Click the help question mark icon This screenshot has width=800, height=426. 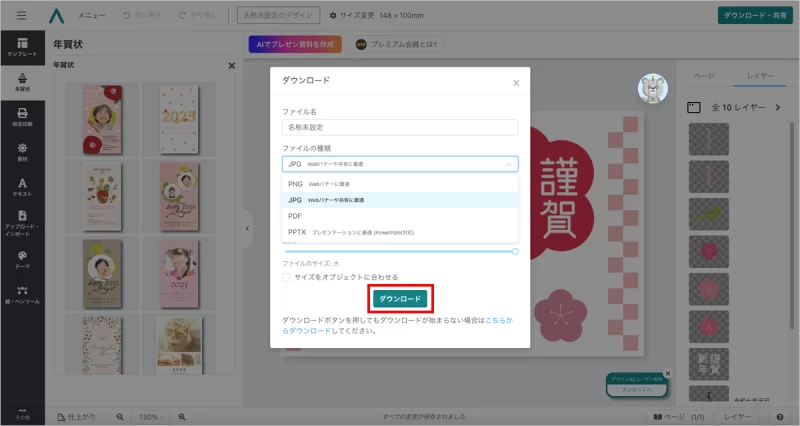[x=780, y=416]
